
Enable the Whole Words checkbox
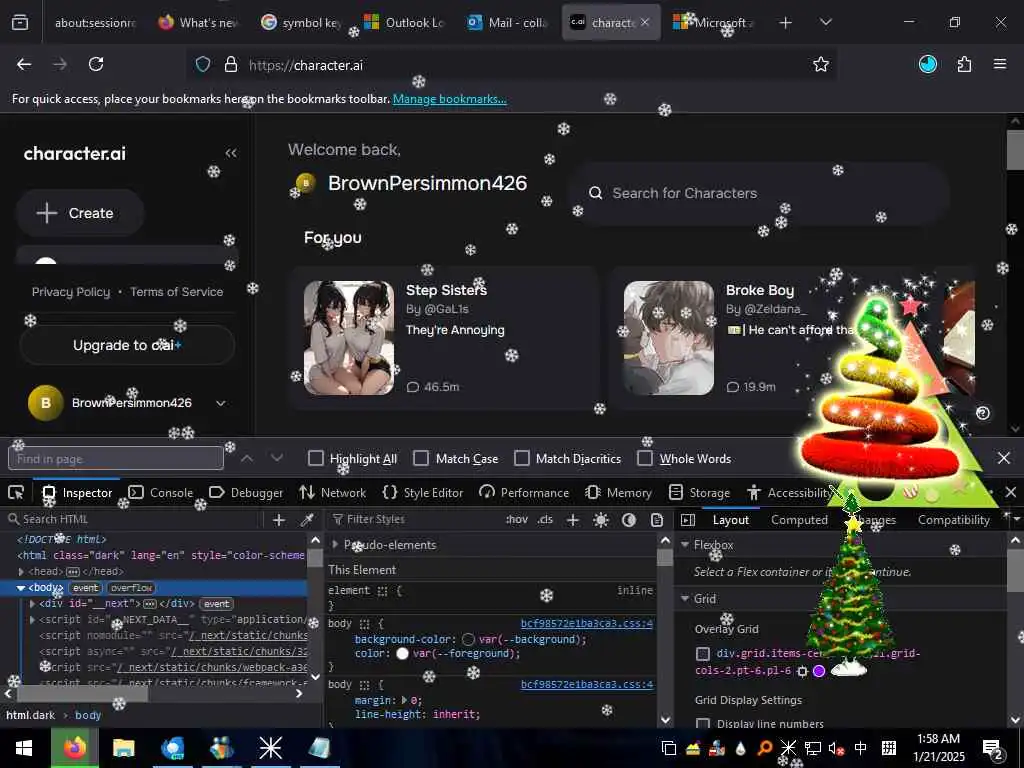pos(645,458)
